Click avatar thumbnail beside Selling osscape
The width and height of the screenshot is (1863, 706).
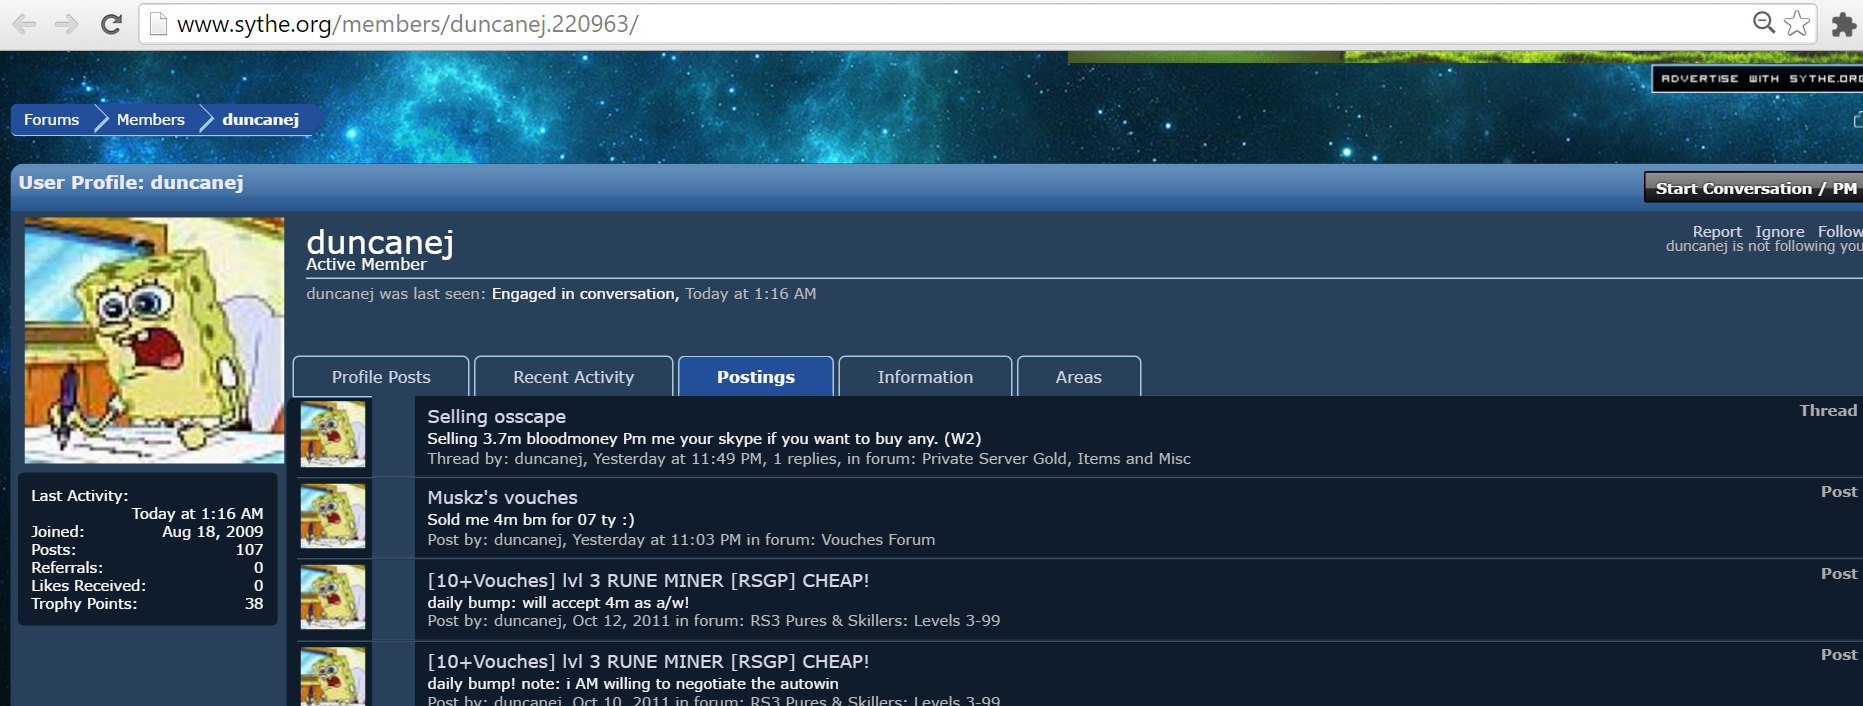(333, 434)
